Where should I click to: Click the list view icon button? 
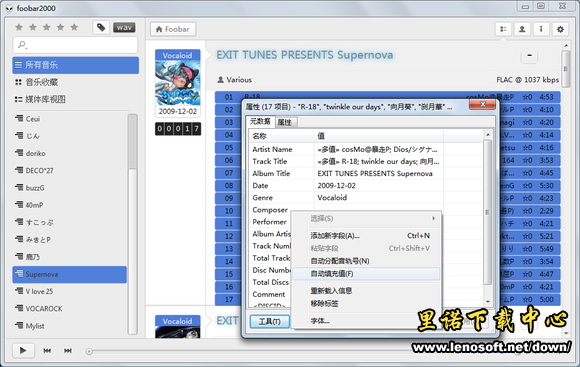(x=503, y=29)
